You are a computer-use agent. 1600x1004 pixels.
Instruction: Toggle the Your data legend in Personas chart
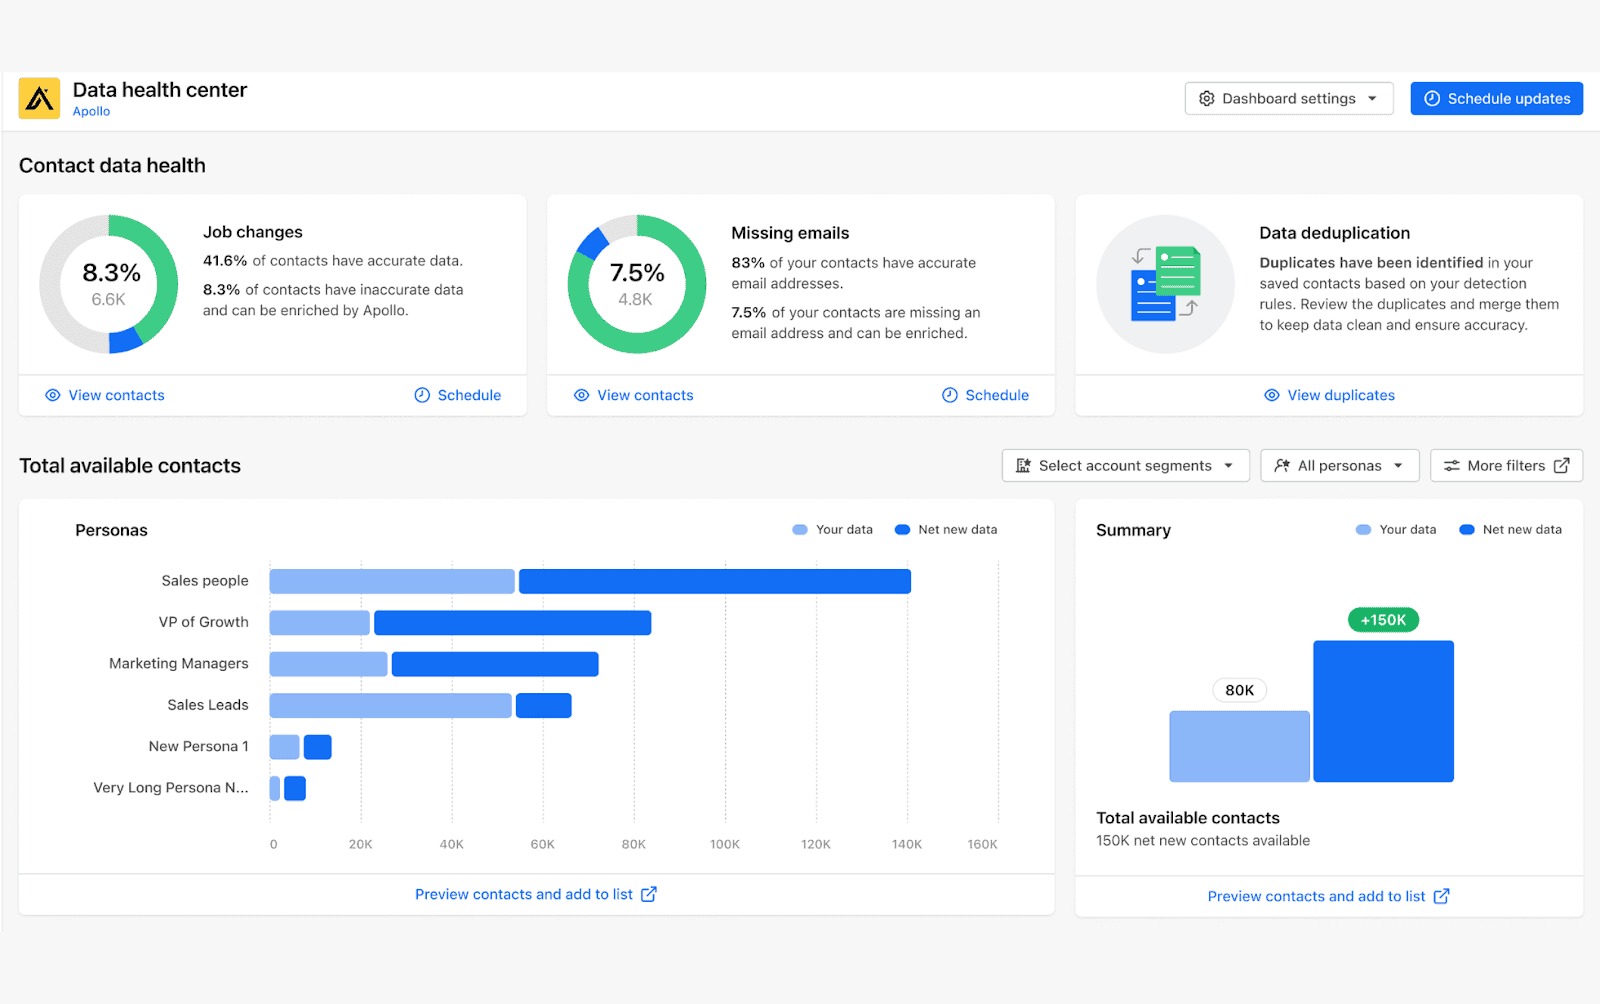tap(832, 529)
